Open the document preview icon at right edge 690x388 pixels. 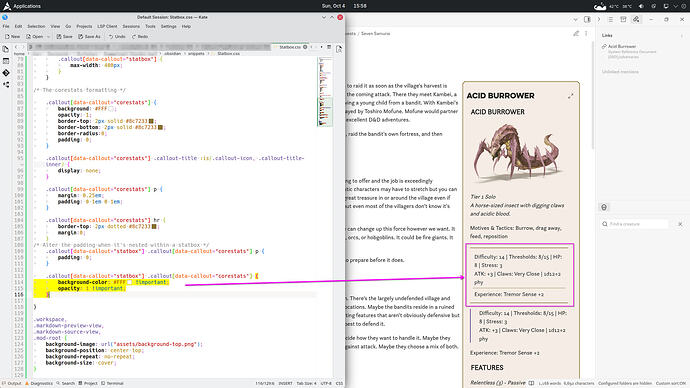tap(339, 50)
